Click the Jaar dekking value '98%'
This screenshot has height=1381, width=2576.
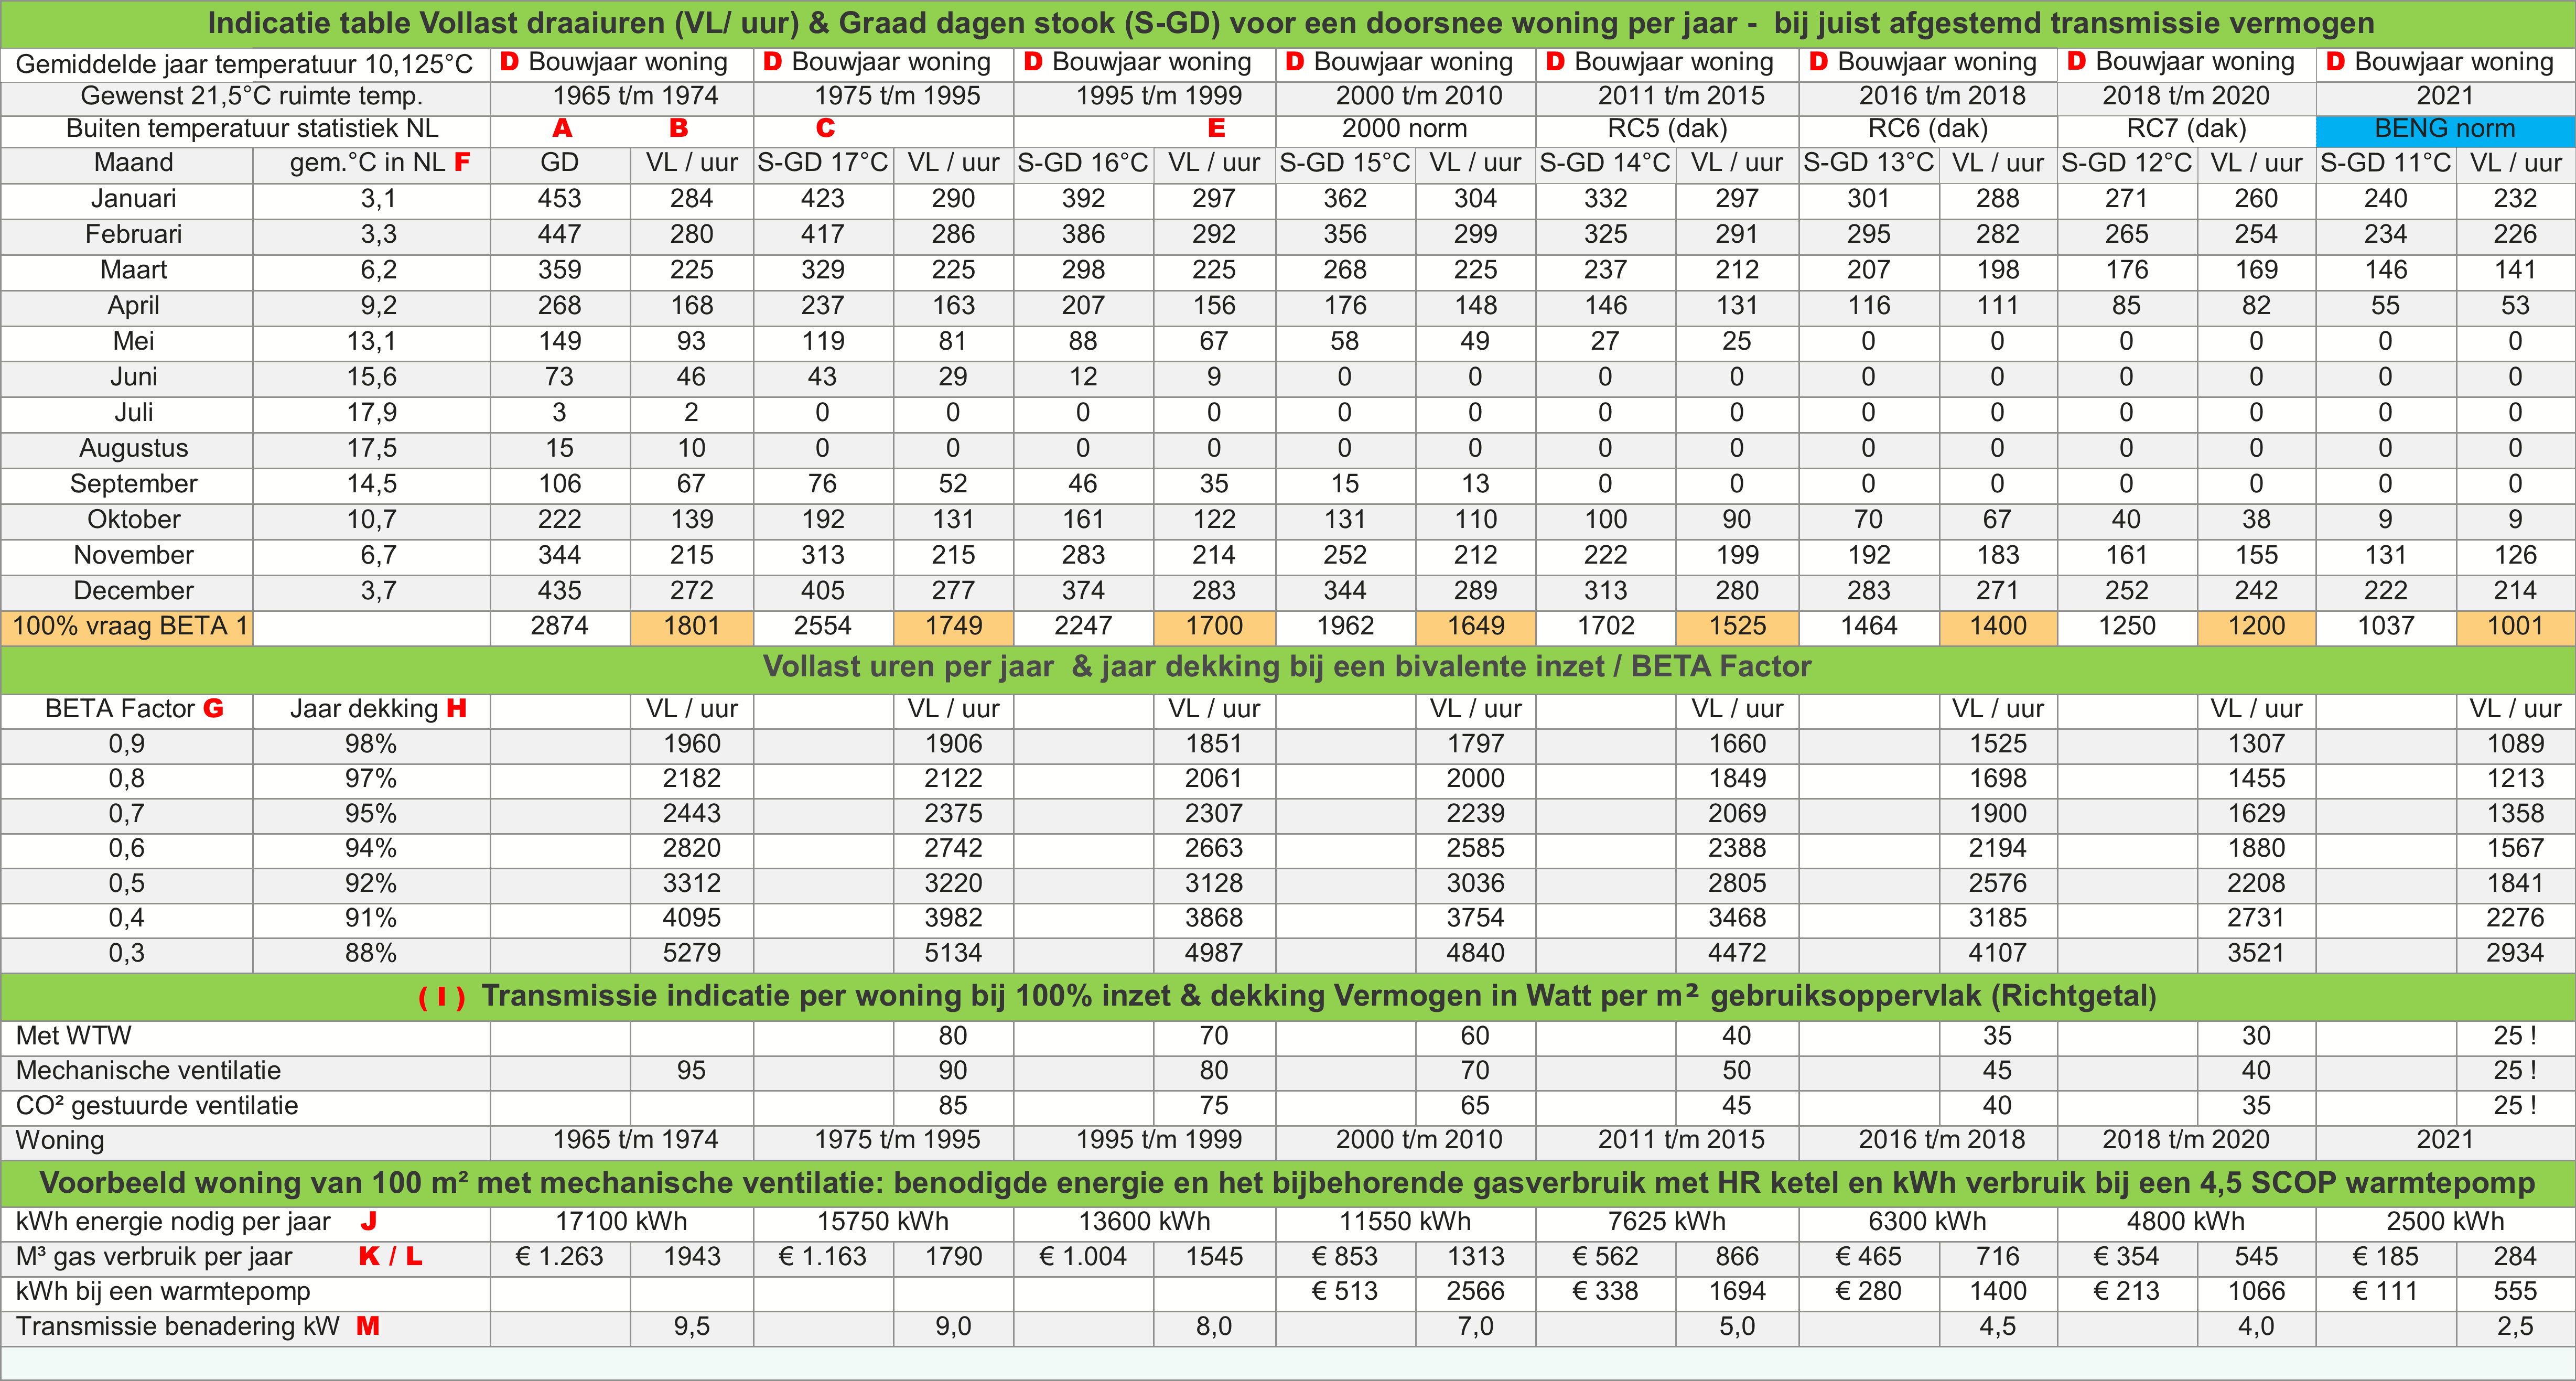point(371,745)
